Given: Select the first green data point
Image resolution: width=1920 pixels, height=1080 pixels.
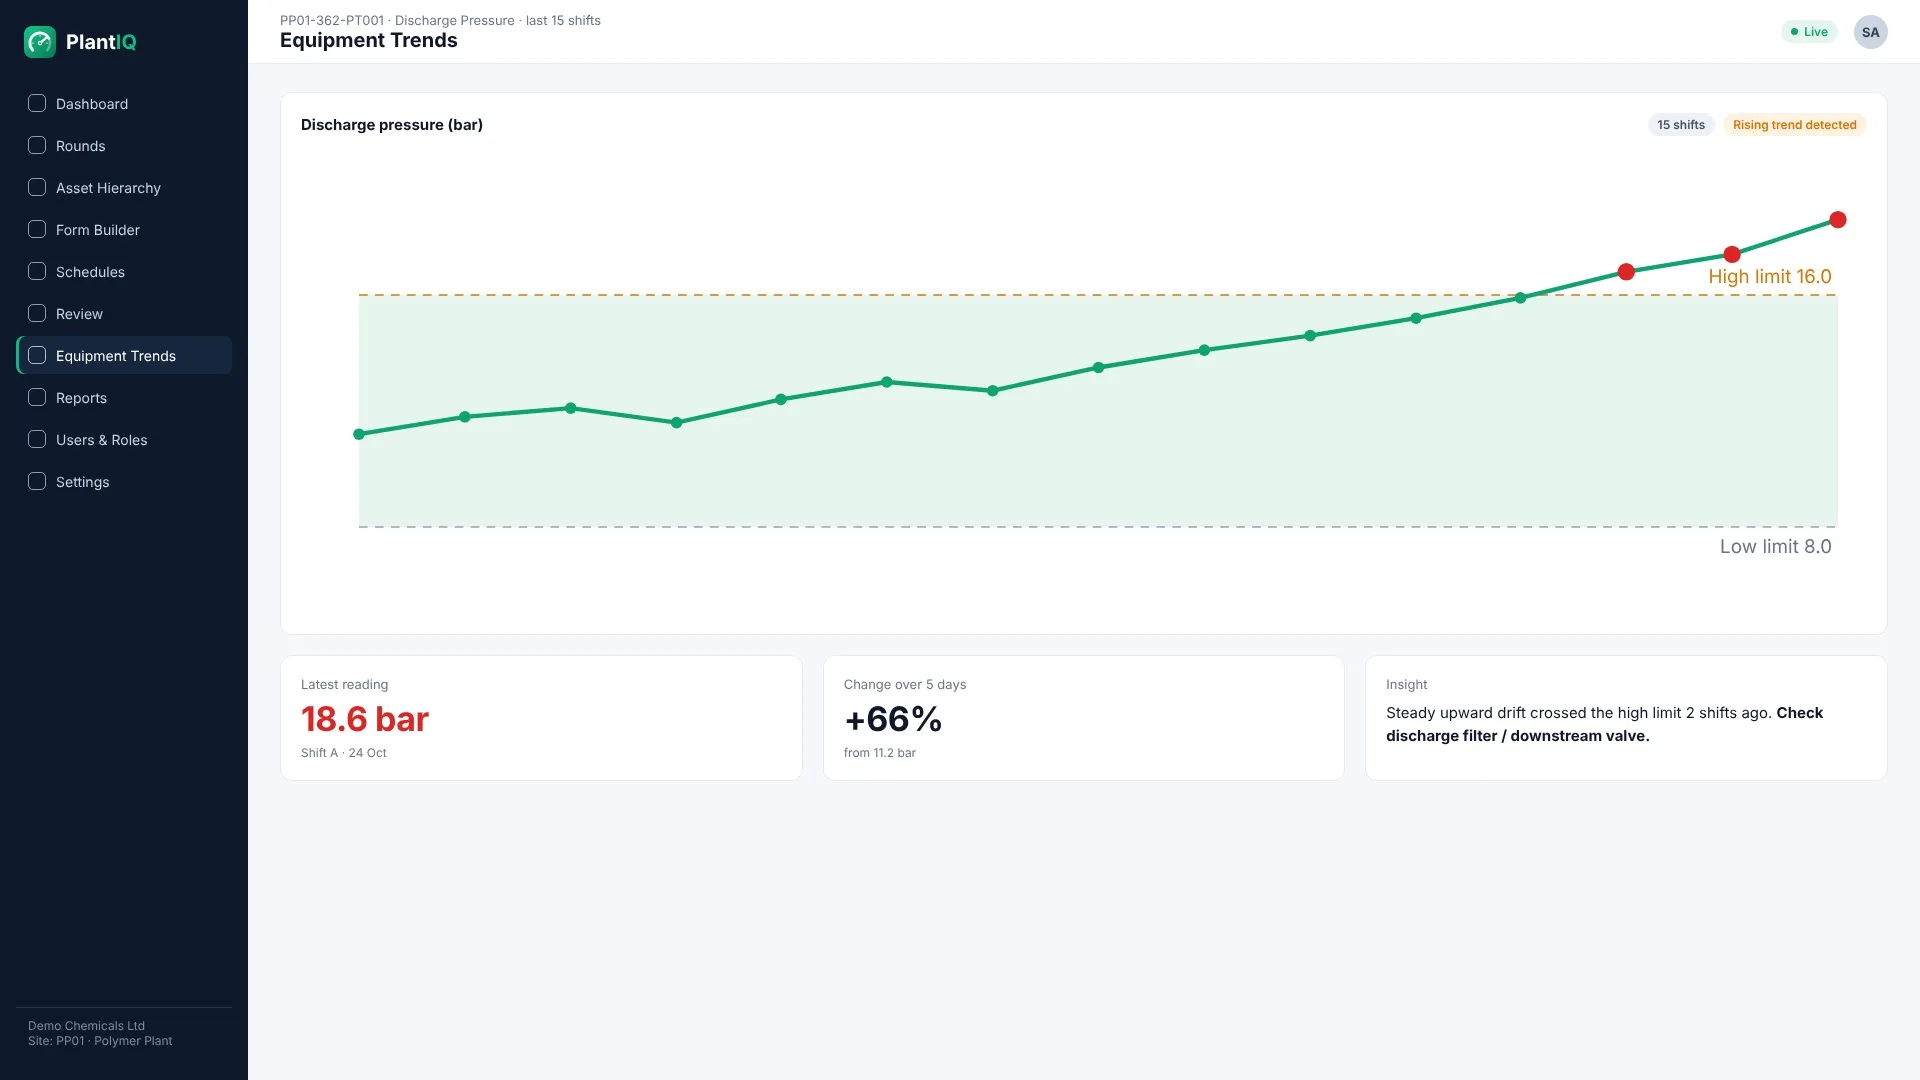Looking at the screenshot, I should [359, 434].
